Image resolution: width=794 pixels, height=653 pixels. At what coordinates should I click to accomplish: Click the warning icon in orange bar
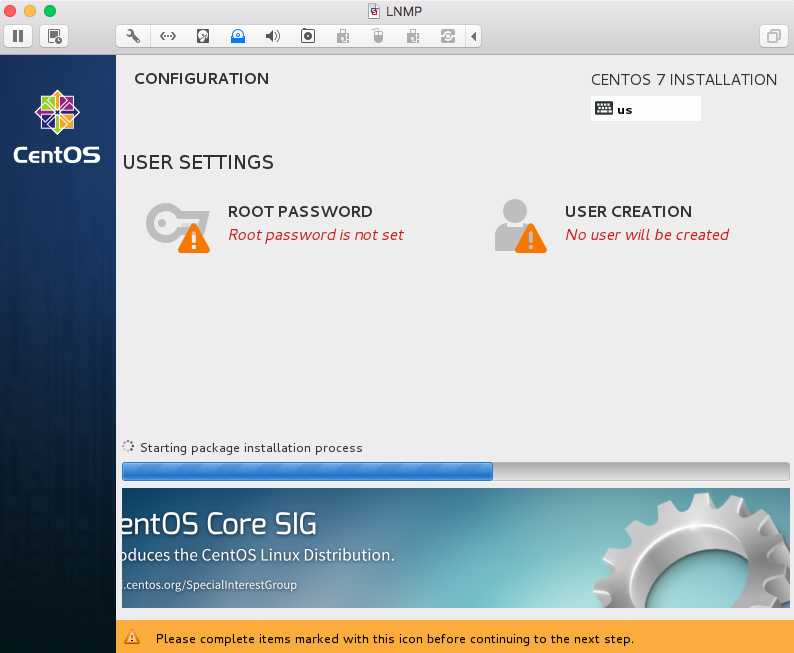click(132, 638)
